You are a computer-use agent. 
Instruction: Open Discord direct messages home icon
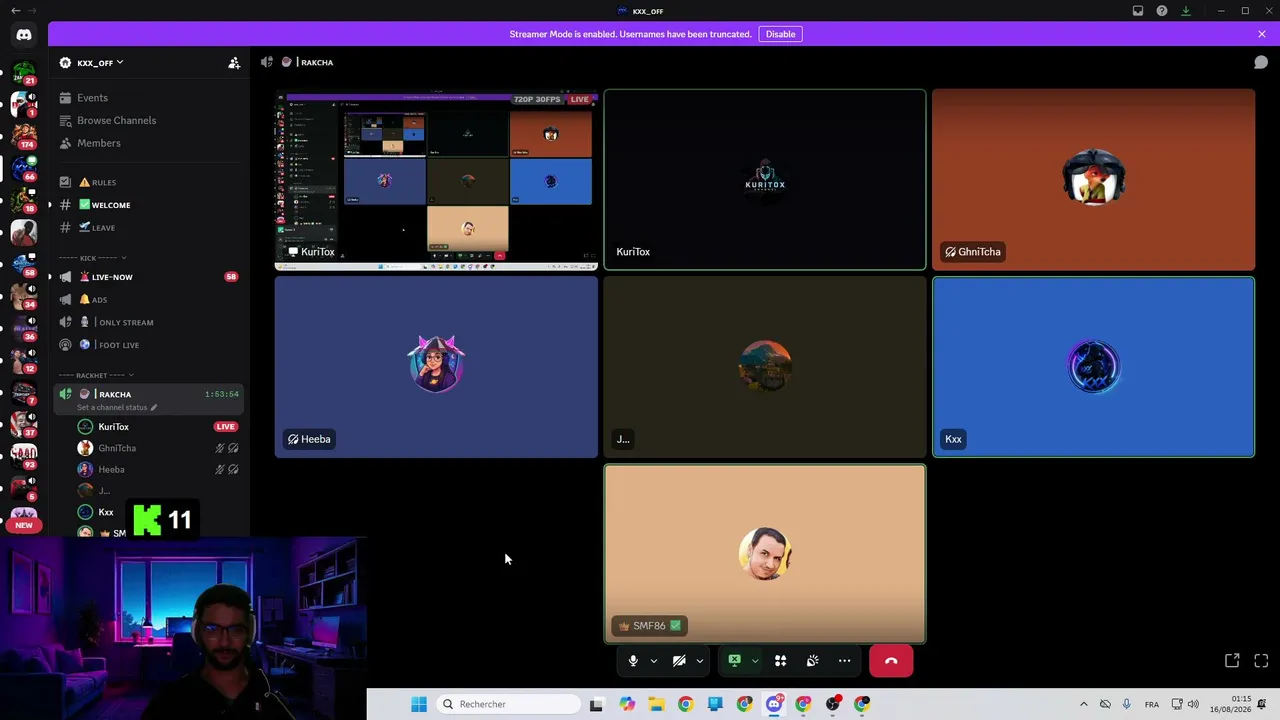(x=24, y=35)
